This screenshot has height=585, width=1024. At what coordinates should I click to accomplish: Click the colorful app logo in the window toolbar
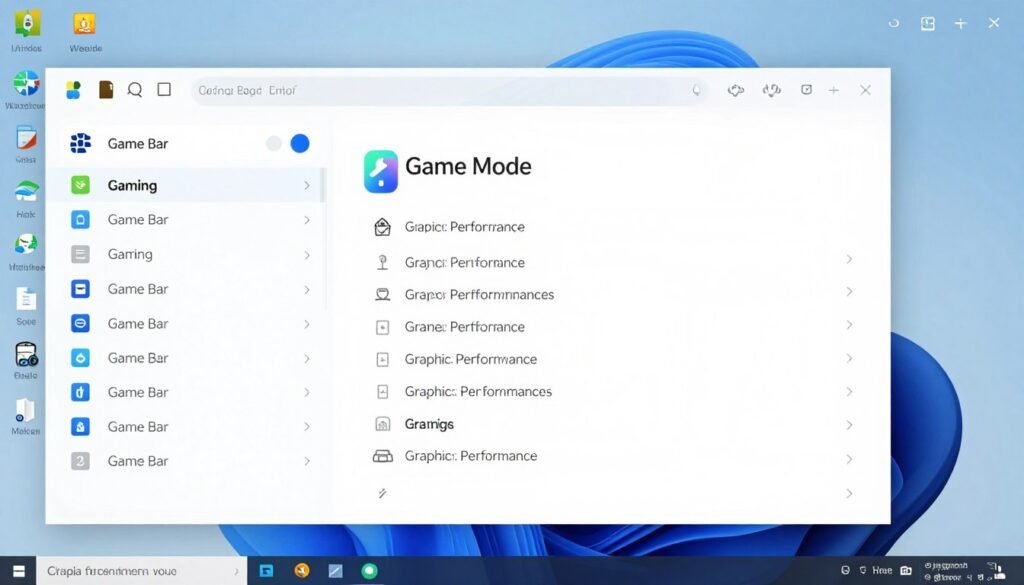[x=73, y=90]
